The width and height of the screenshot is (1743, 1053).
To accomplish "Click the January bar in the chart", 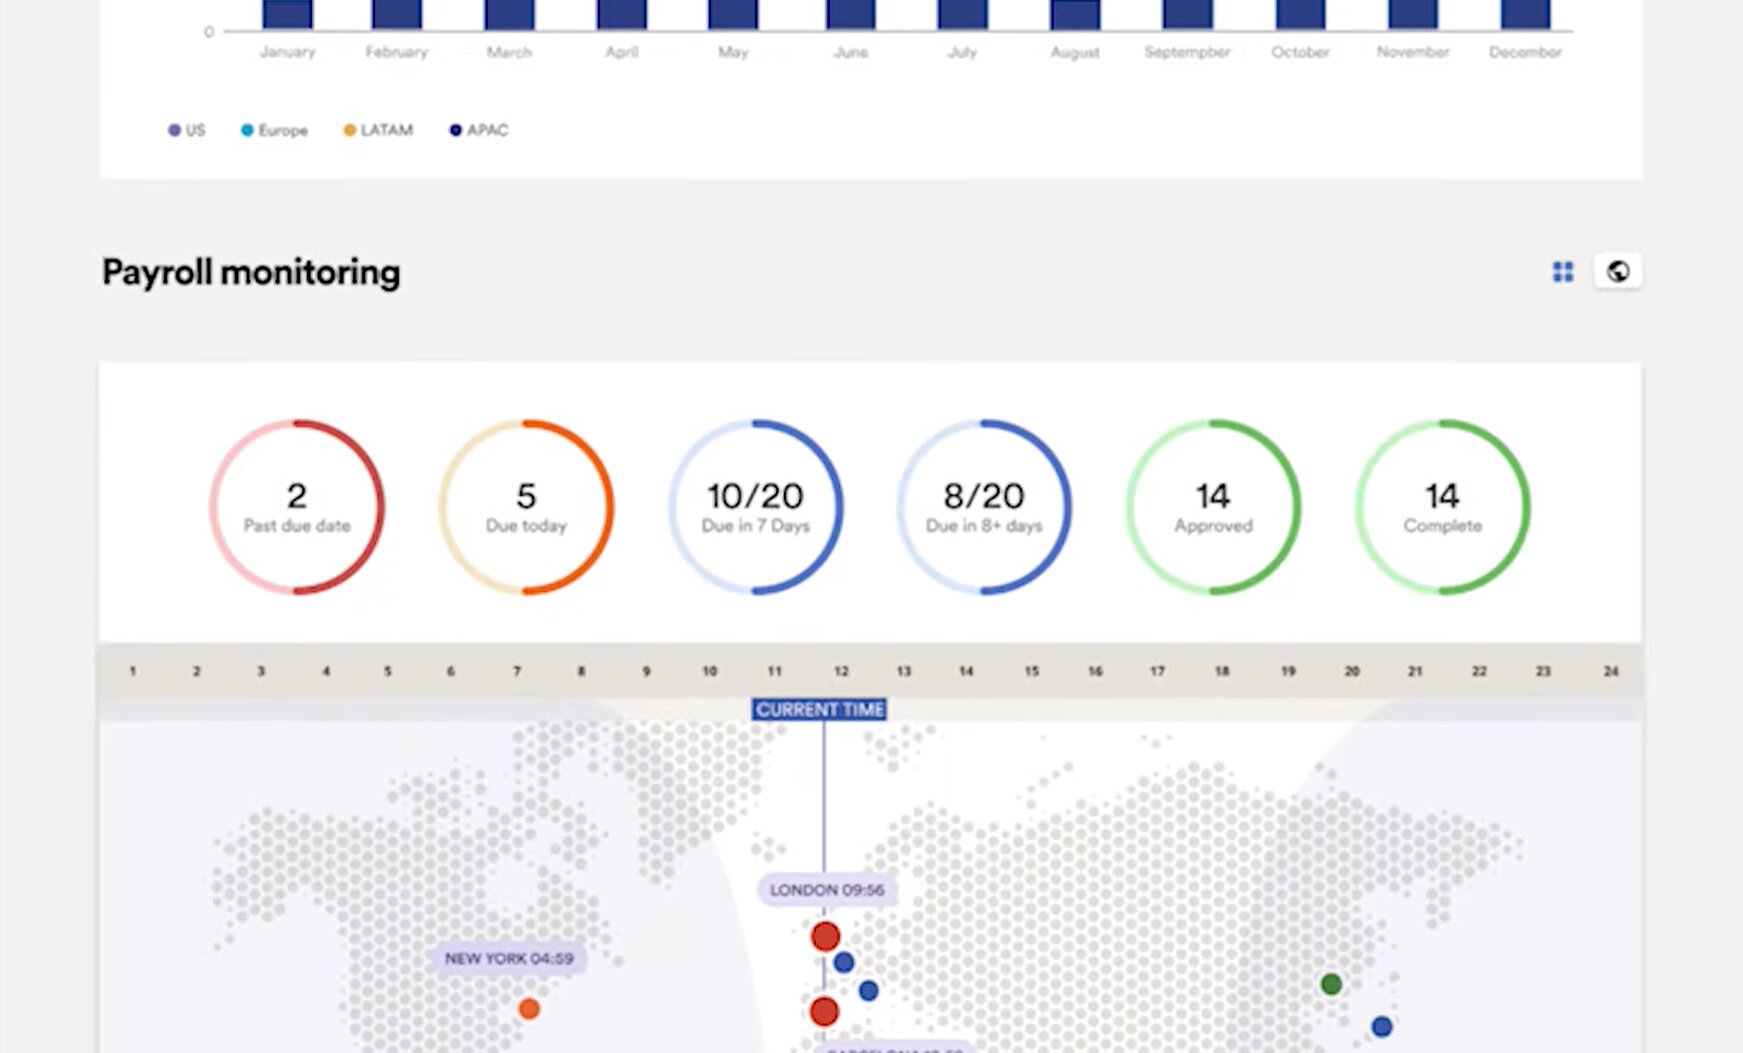I will (288, 14).
